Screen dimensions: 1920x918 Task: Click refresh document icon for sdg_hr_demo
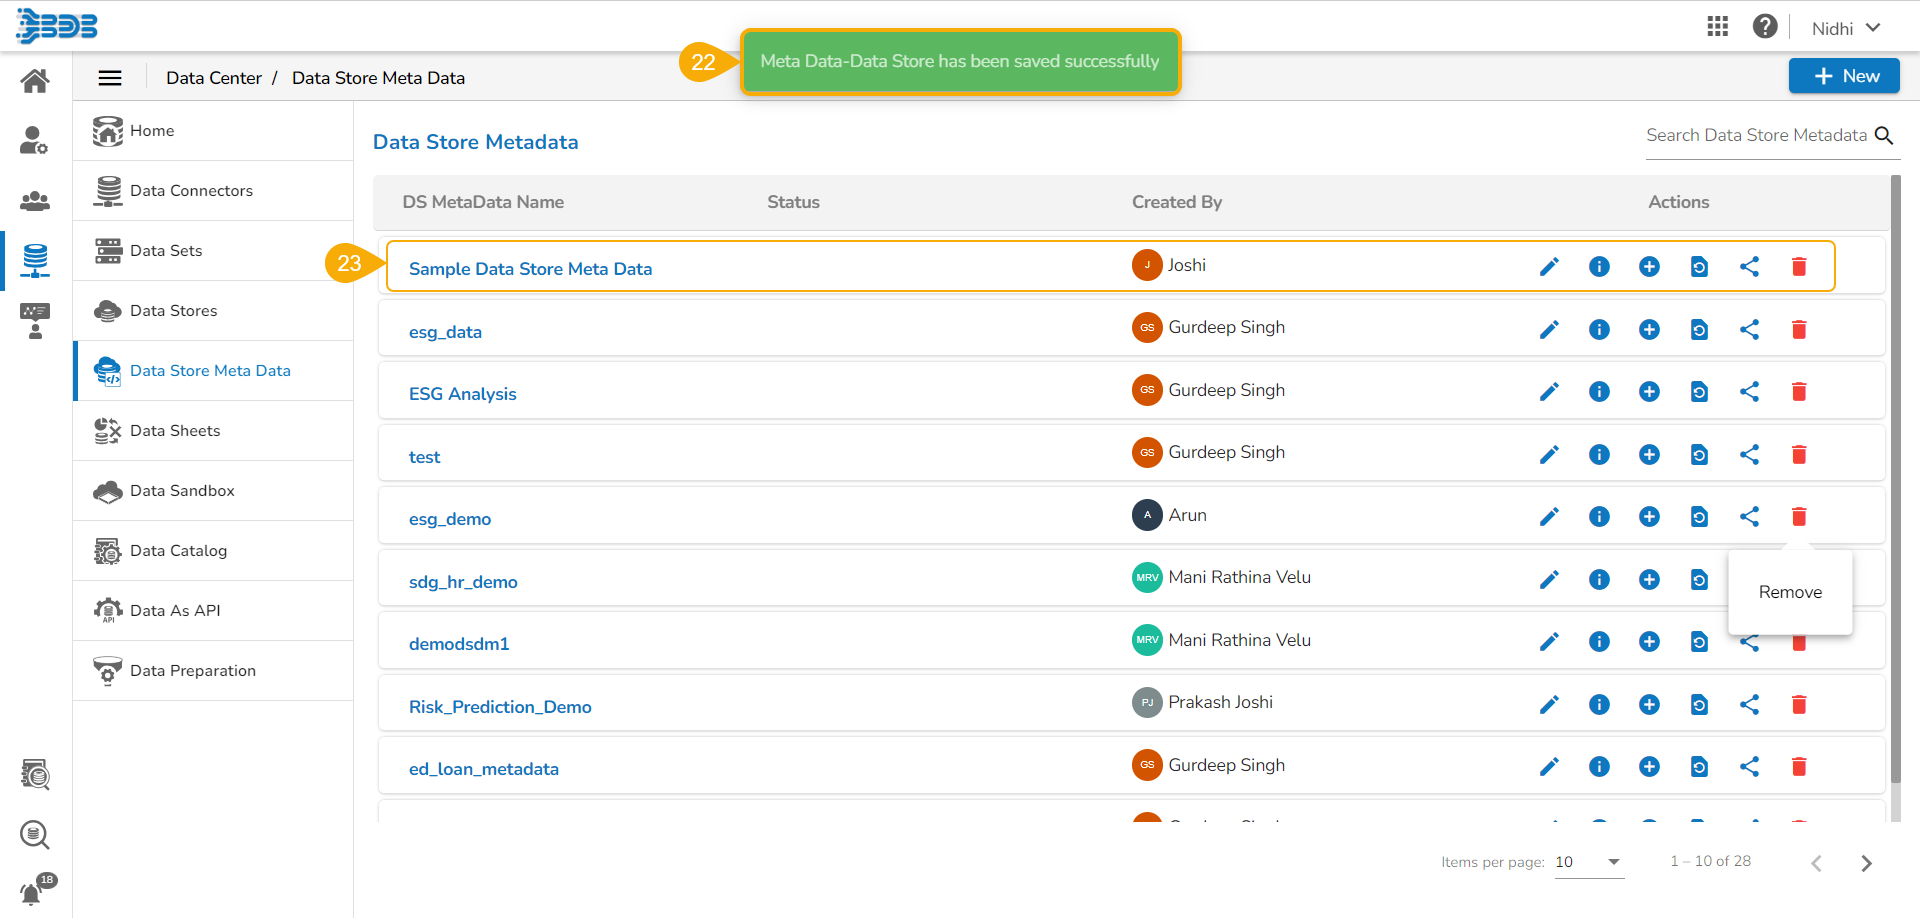1699,580
